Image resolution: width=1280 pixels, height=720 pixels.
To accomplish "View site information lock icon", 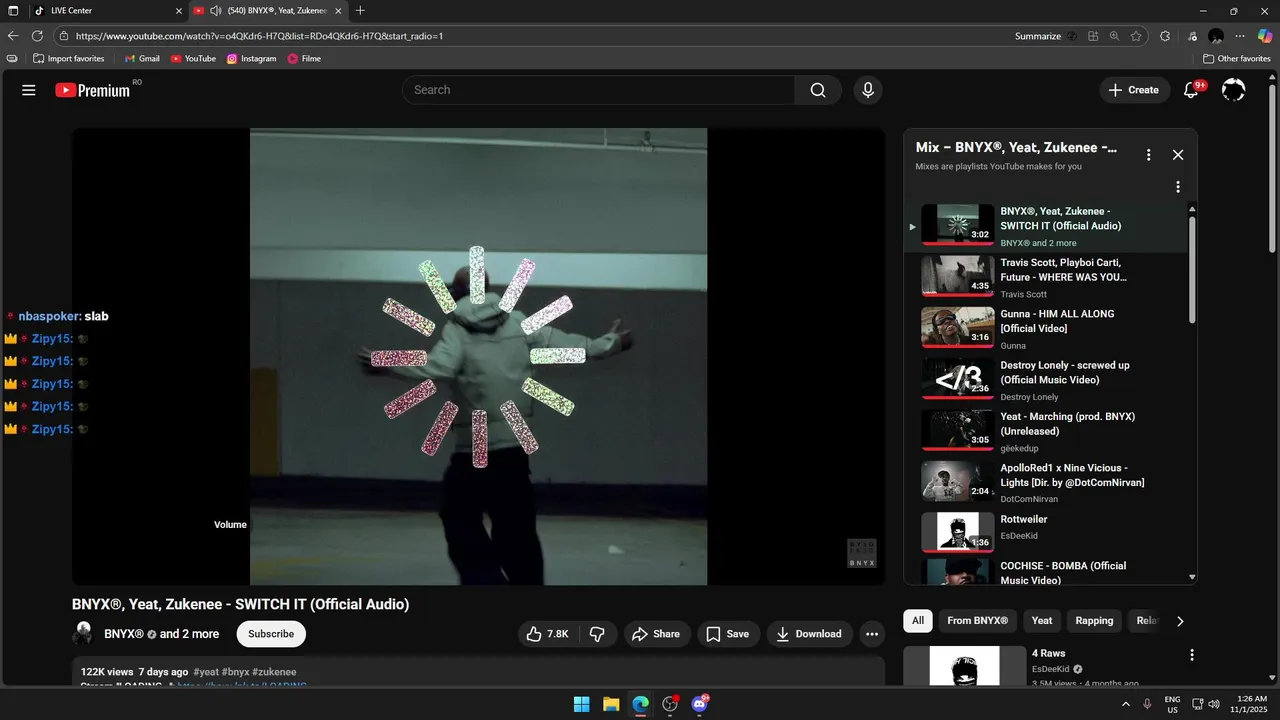I will click(64, 36).
